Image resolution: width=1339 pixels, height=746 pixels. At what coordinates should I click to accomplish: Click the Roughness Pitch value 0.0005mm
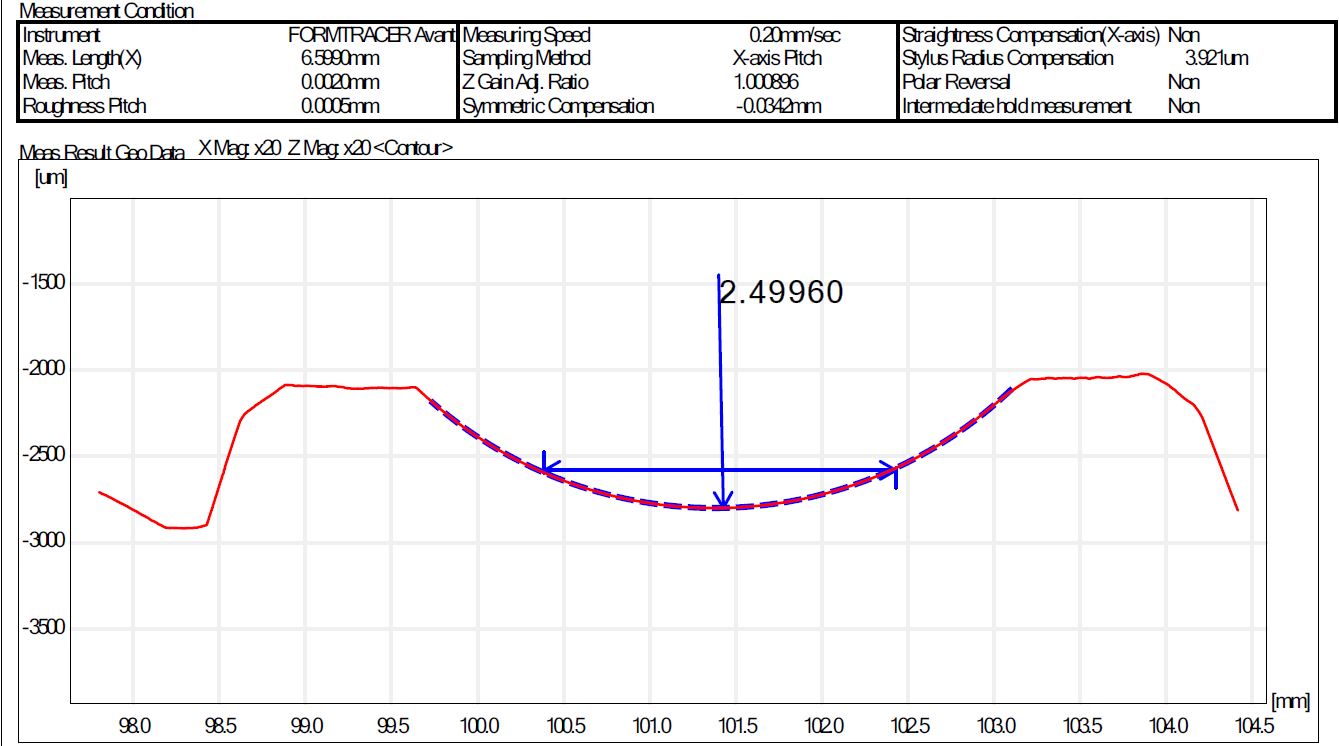point(340,106)
